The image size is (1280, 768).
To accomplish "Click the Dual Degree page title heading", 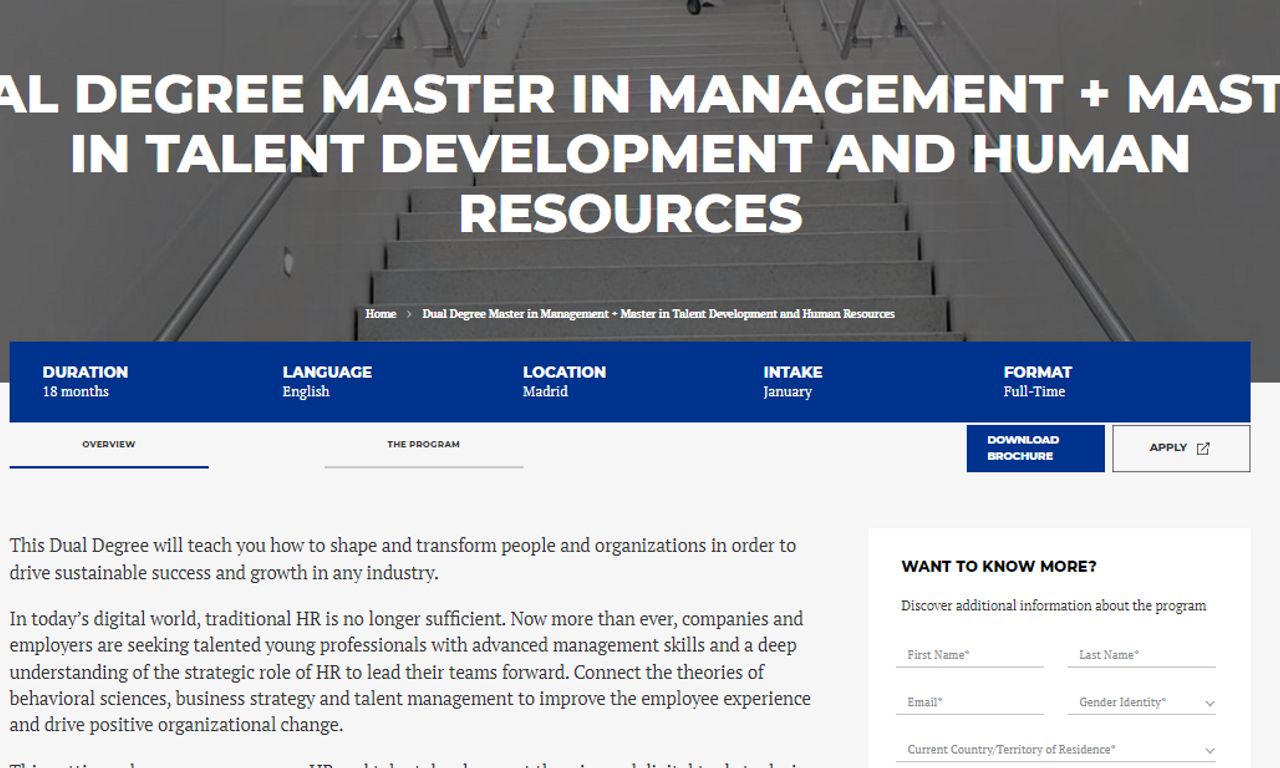I will (x=630, y=153).
